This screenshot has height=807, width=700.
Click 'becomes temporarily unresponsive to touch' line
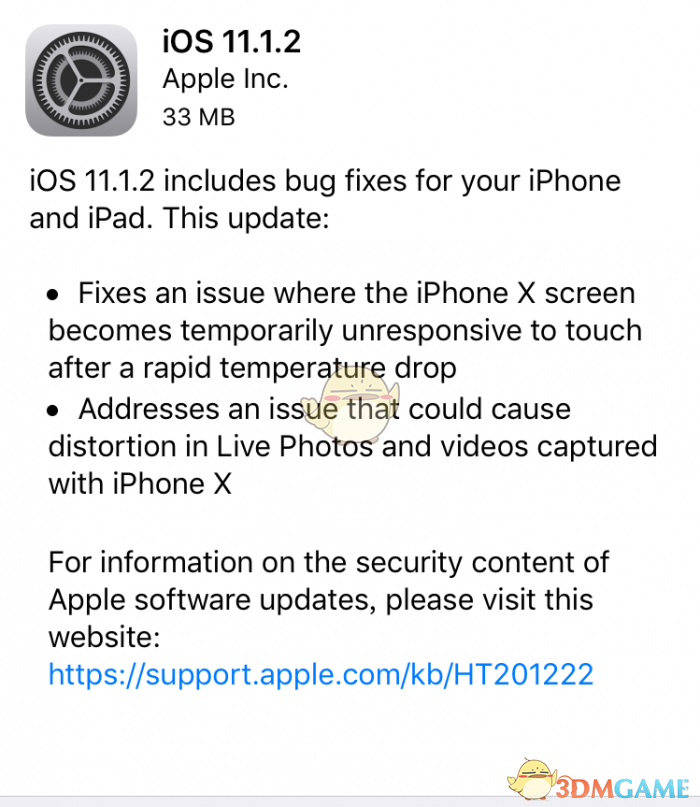point(345,331)
